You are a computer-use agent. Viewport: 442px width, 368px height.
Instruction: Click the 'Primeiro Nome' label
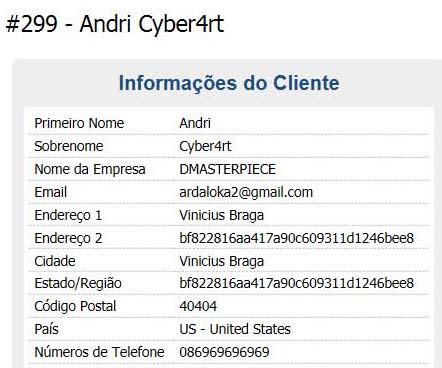[x=79, y=123]
